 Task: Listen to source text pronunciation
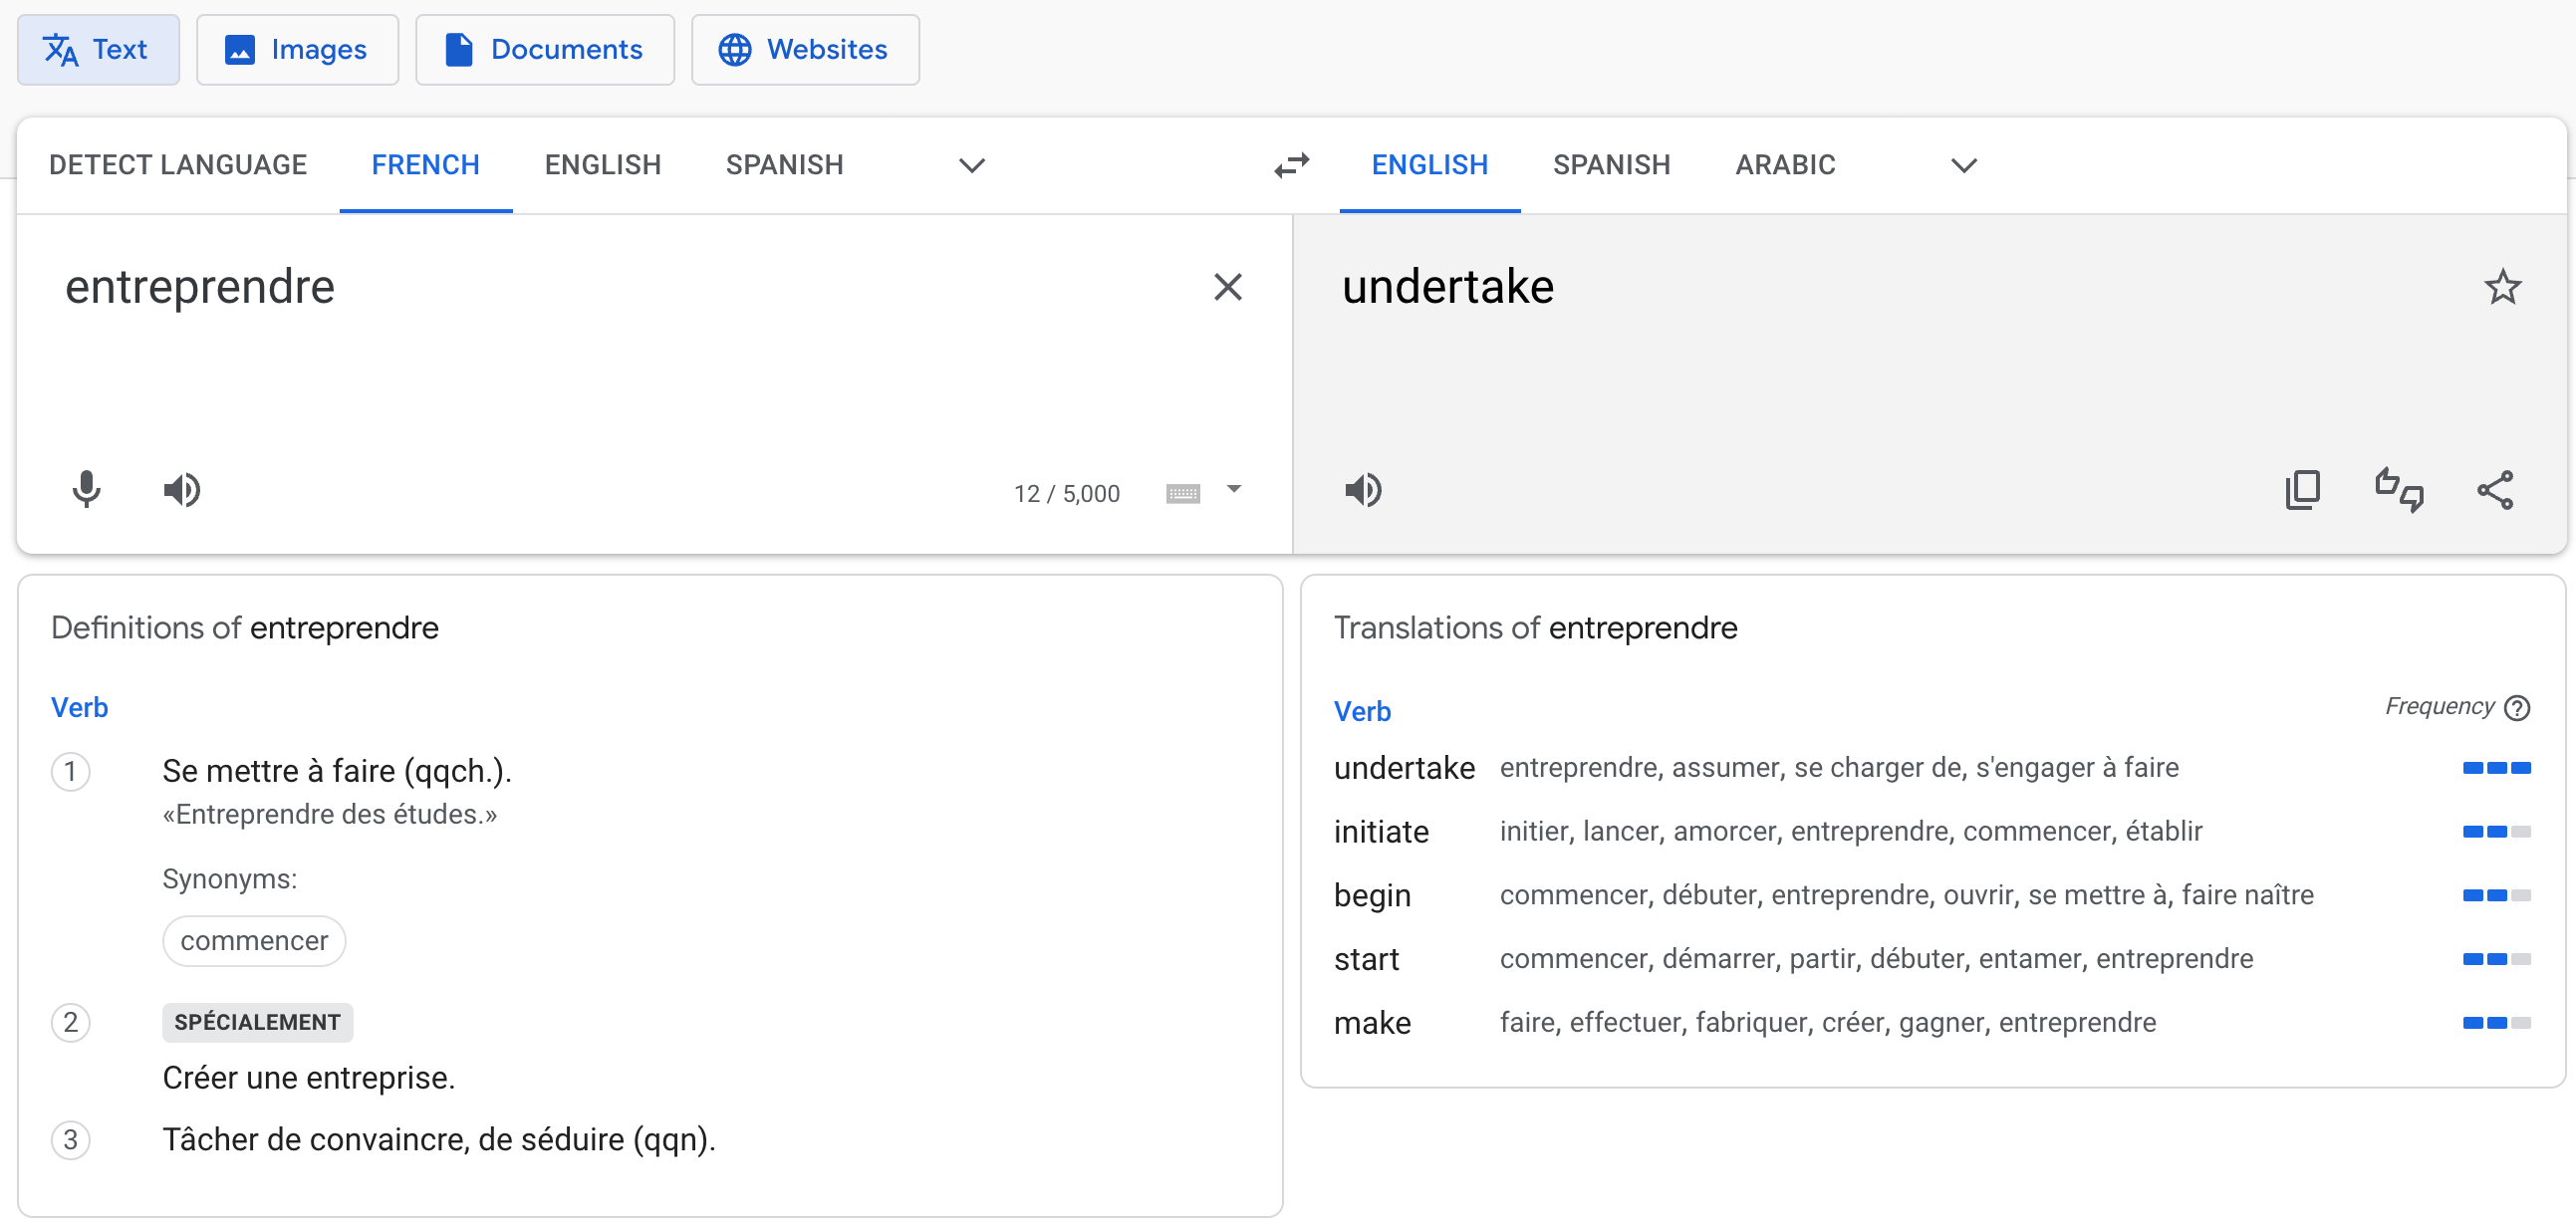(x=182, y=490)
